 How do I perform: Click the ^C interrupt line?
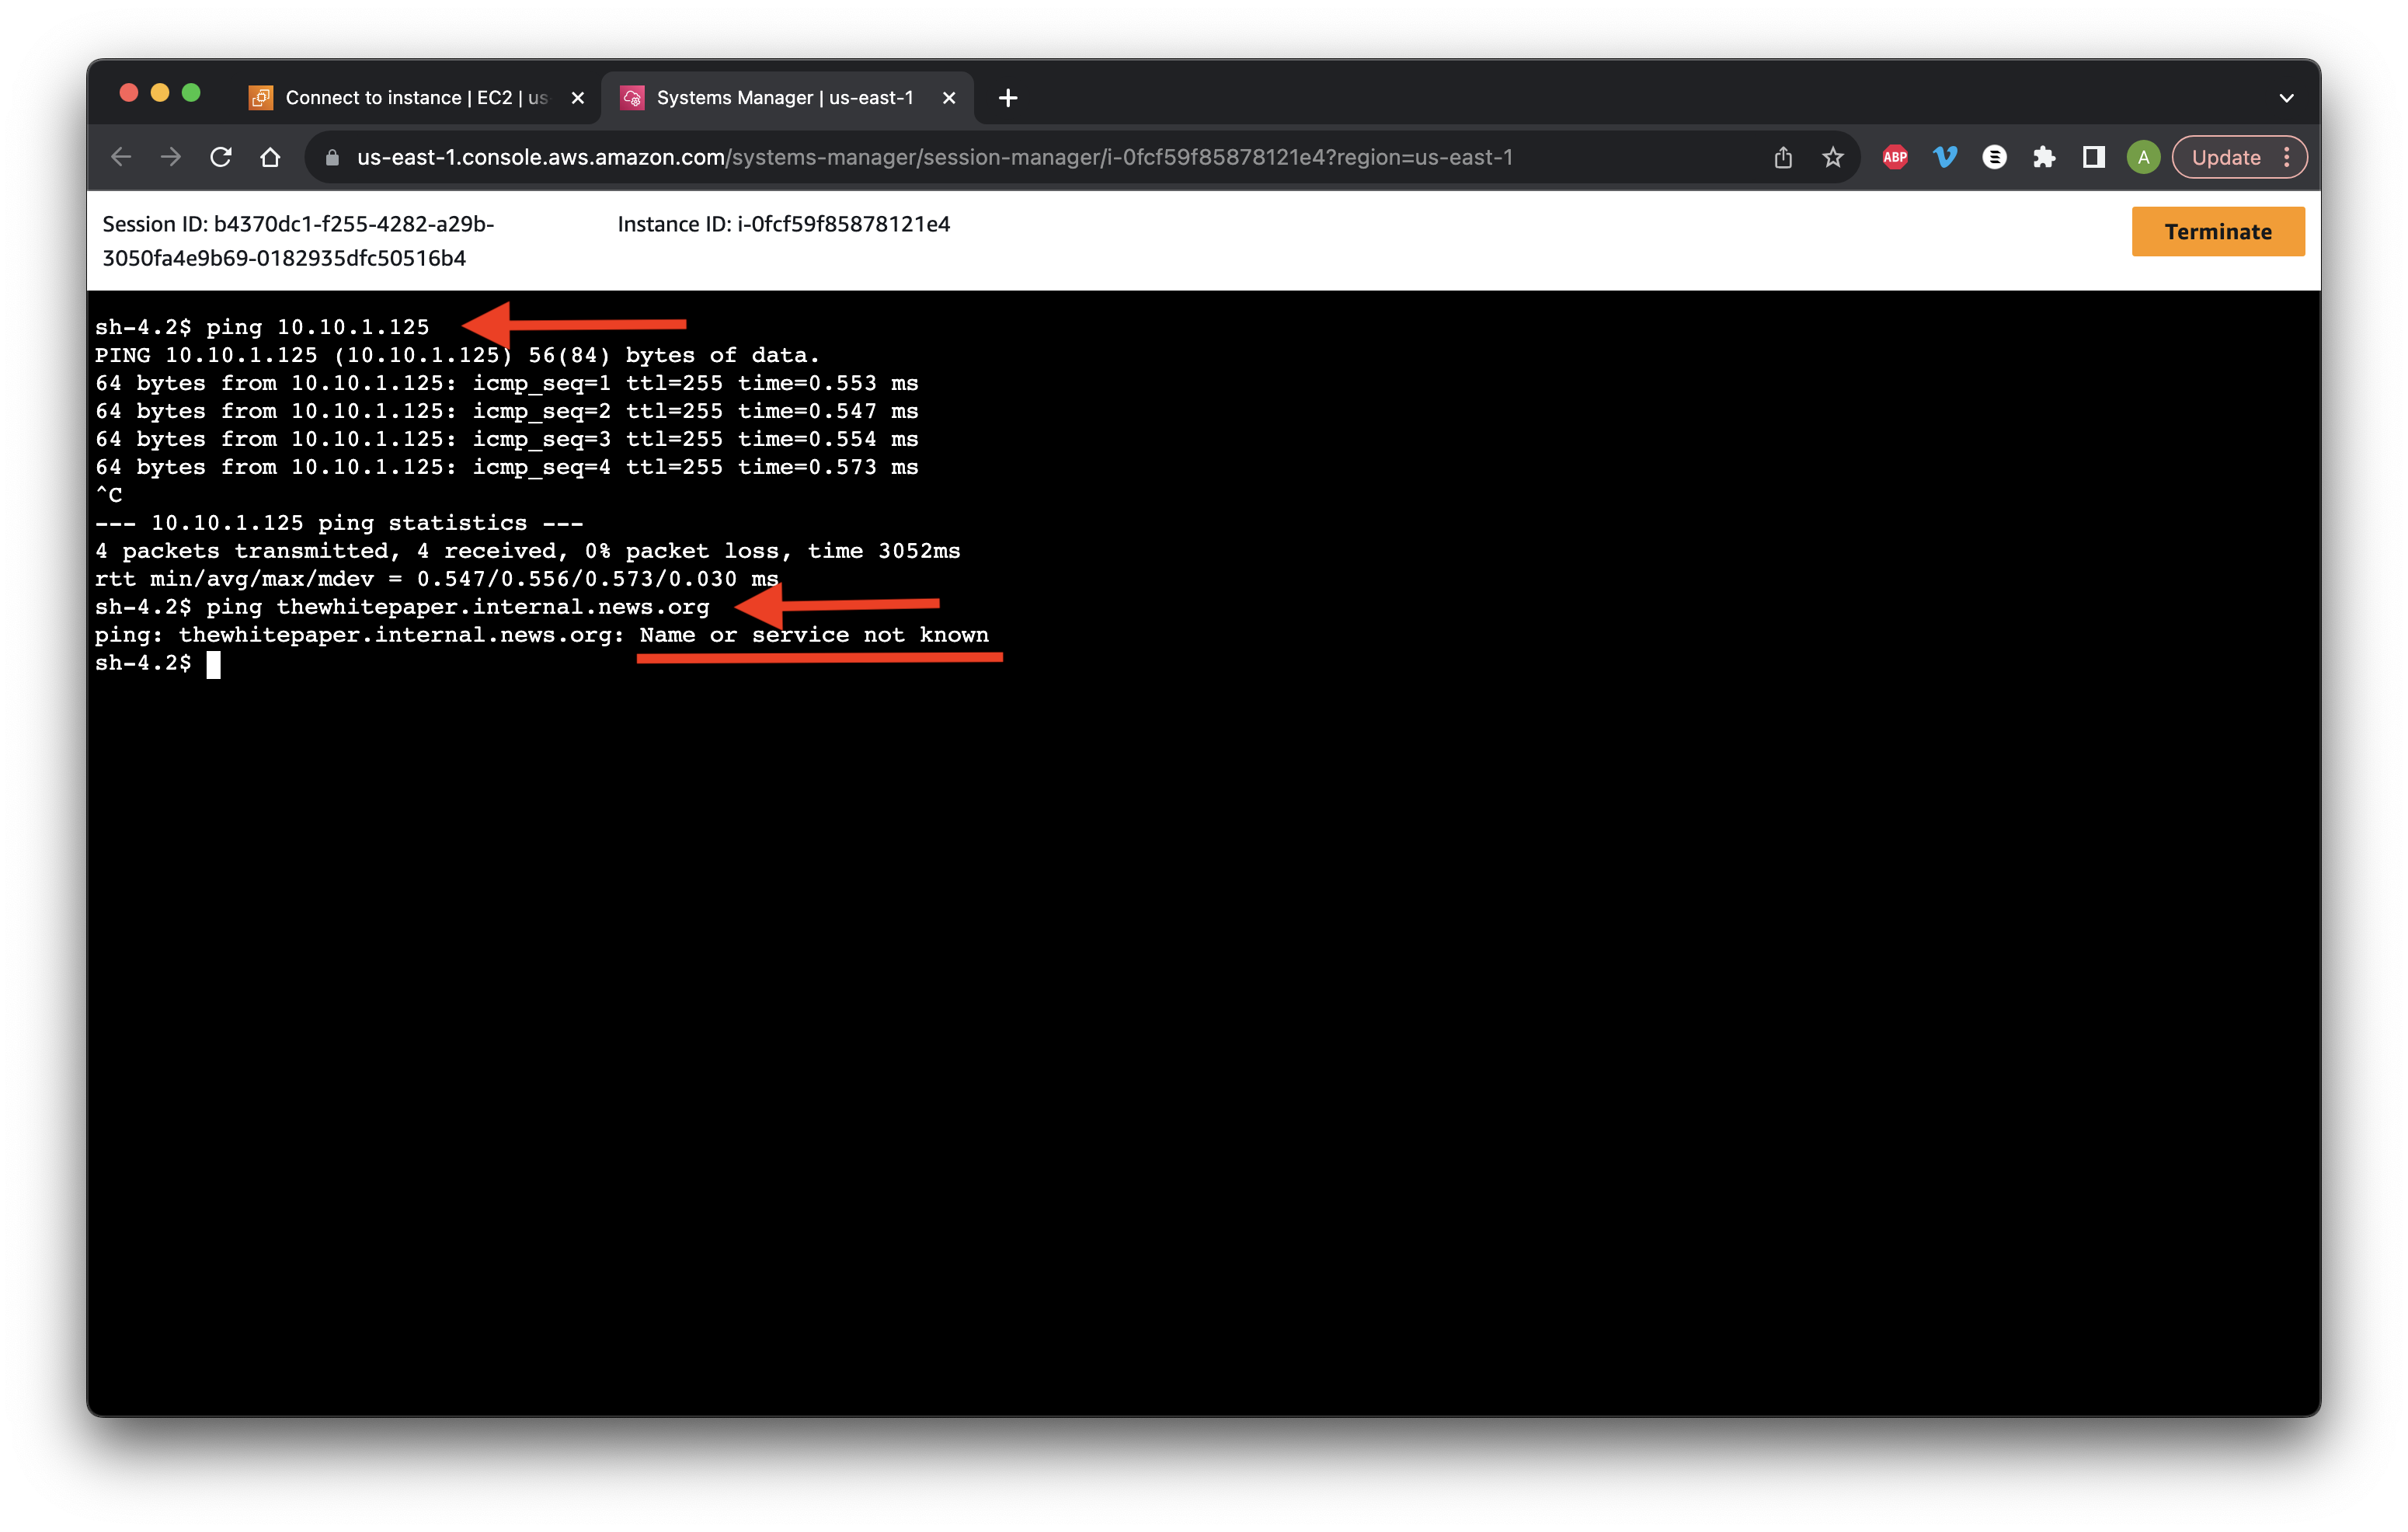pos(108,495)
